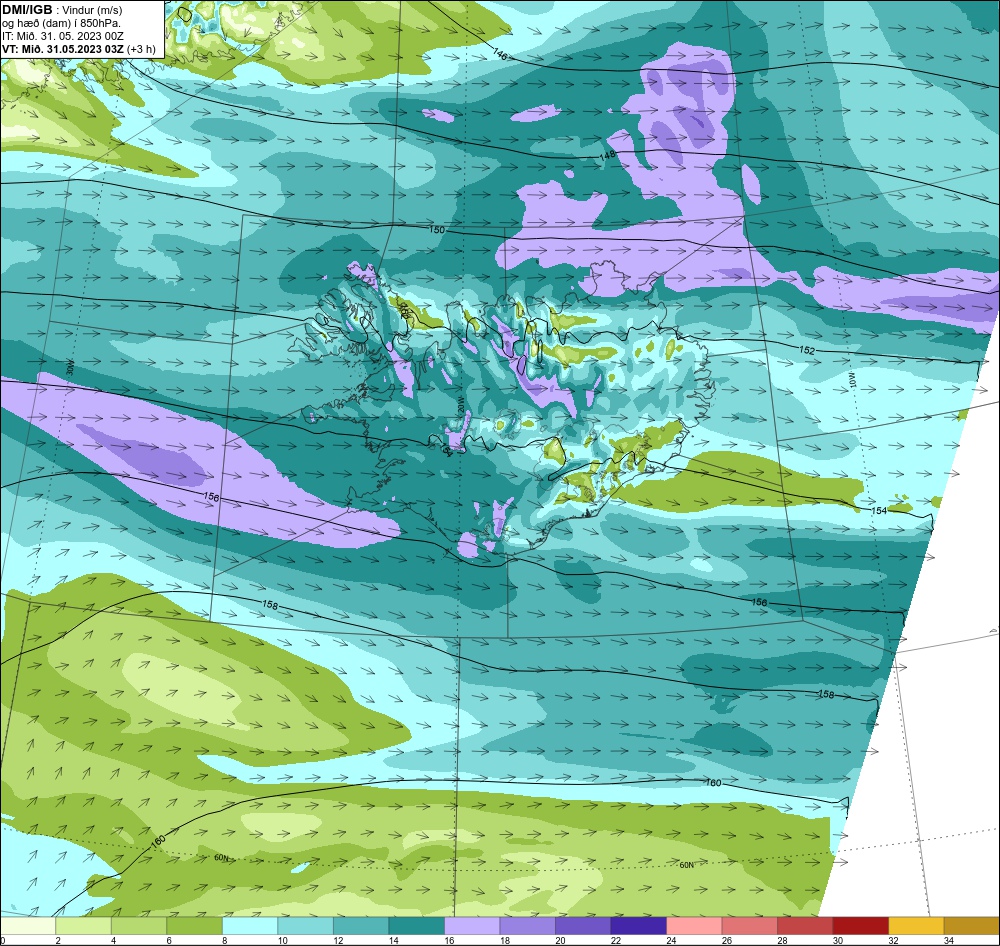Click the legend tick label '16'
Screen dimensions: 1000x946
point(450,940)
